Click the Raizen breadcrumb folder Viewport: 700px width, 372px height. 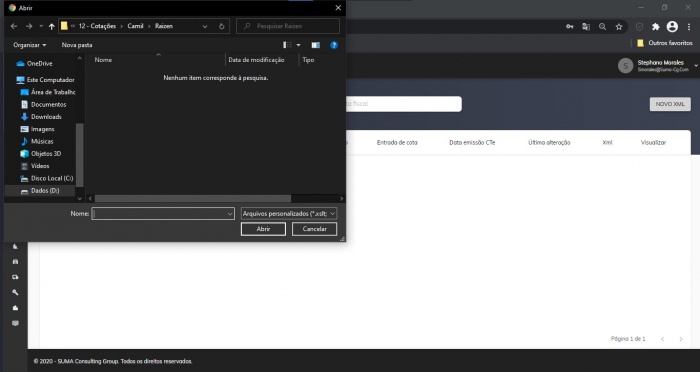pyautogui.click(x=164, y=26)
